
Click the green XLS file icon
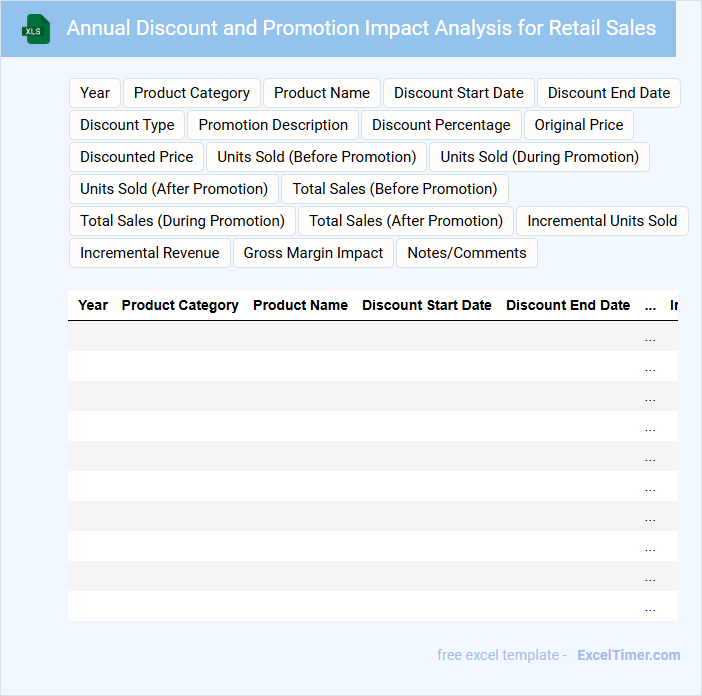coord(36,29)
